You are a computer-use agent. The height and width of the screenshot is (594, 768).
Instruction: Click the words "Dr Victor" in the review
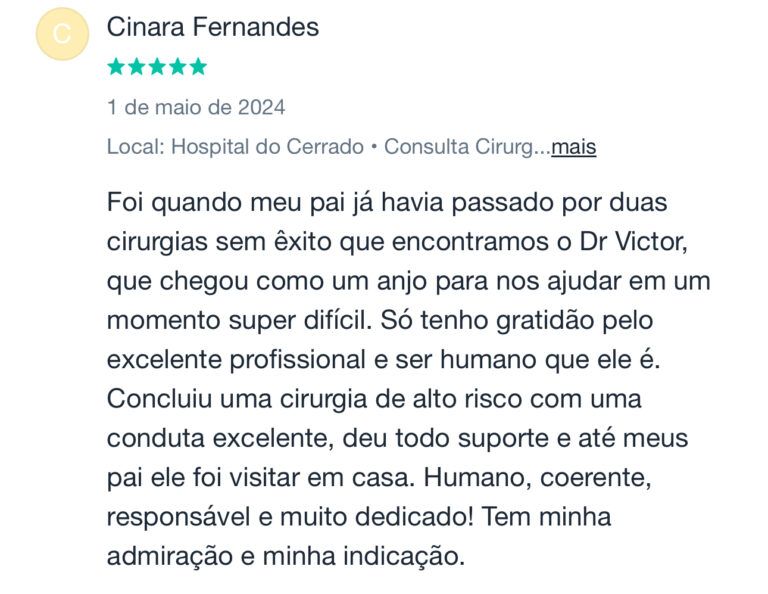point(634,241)
